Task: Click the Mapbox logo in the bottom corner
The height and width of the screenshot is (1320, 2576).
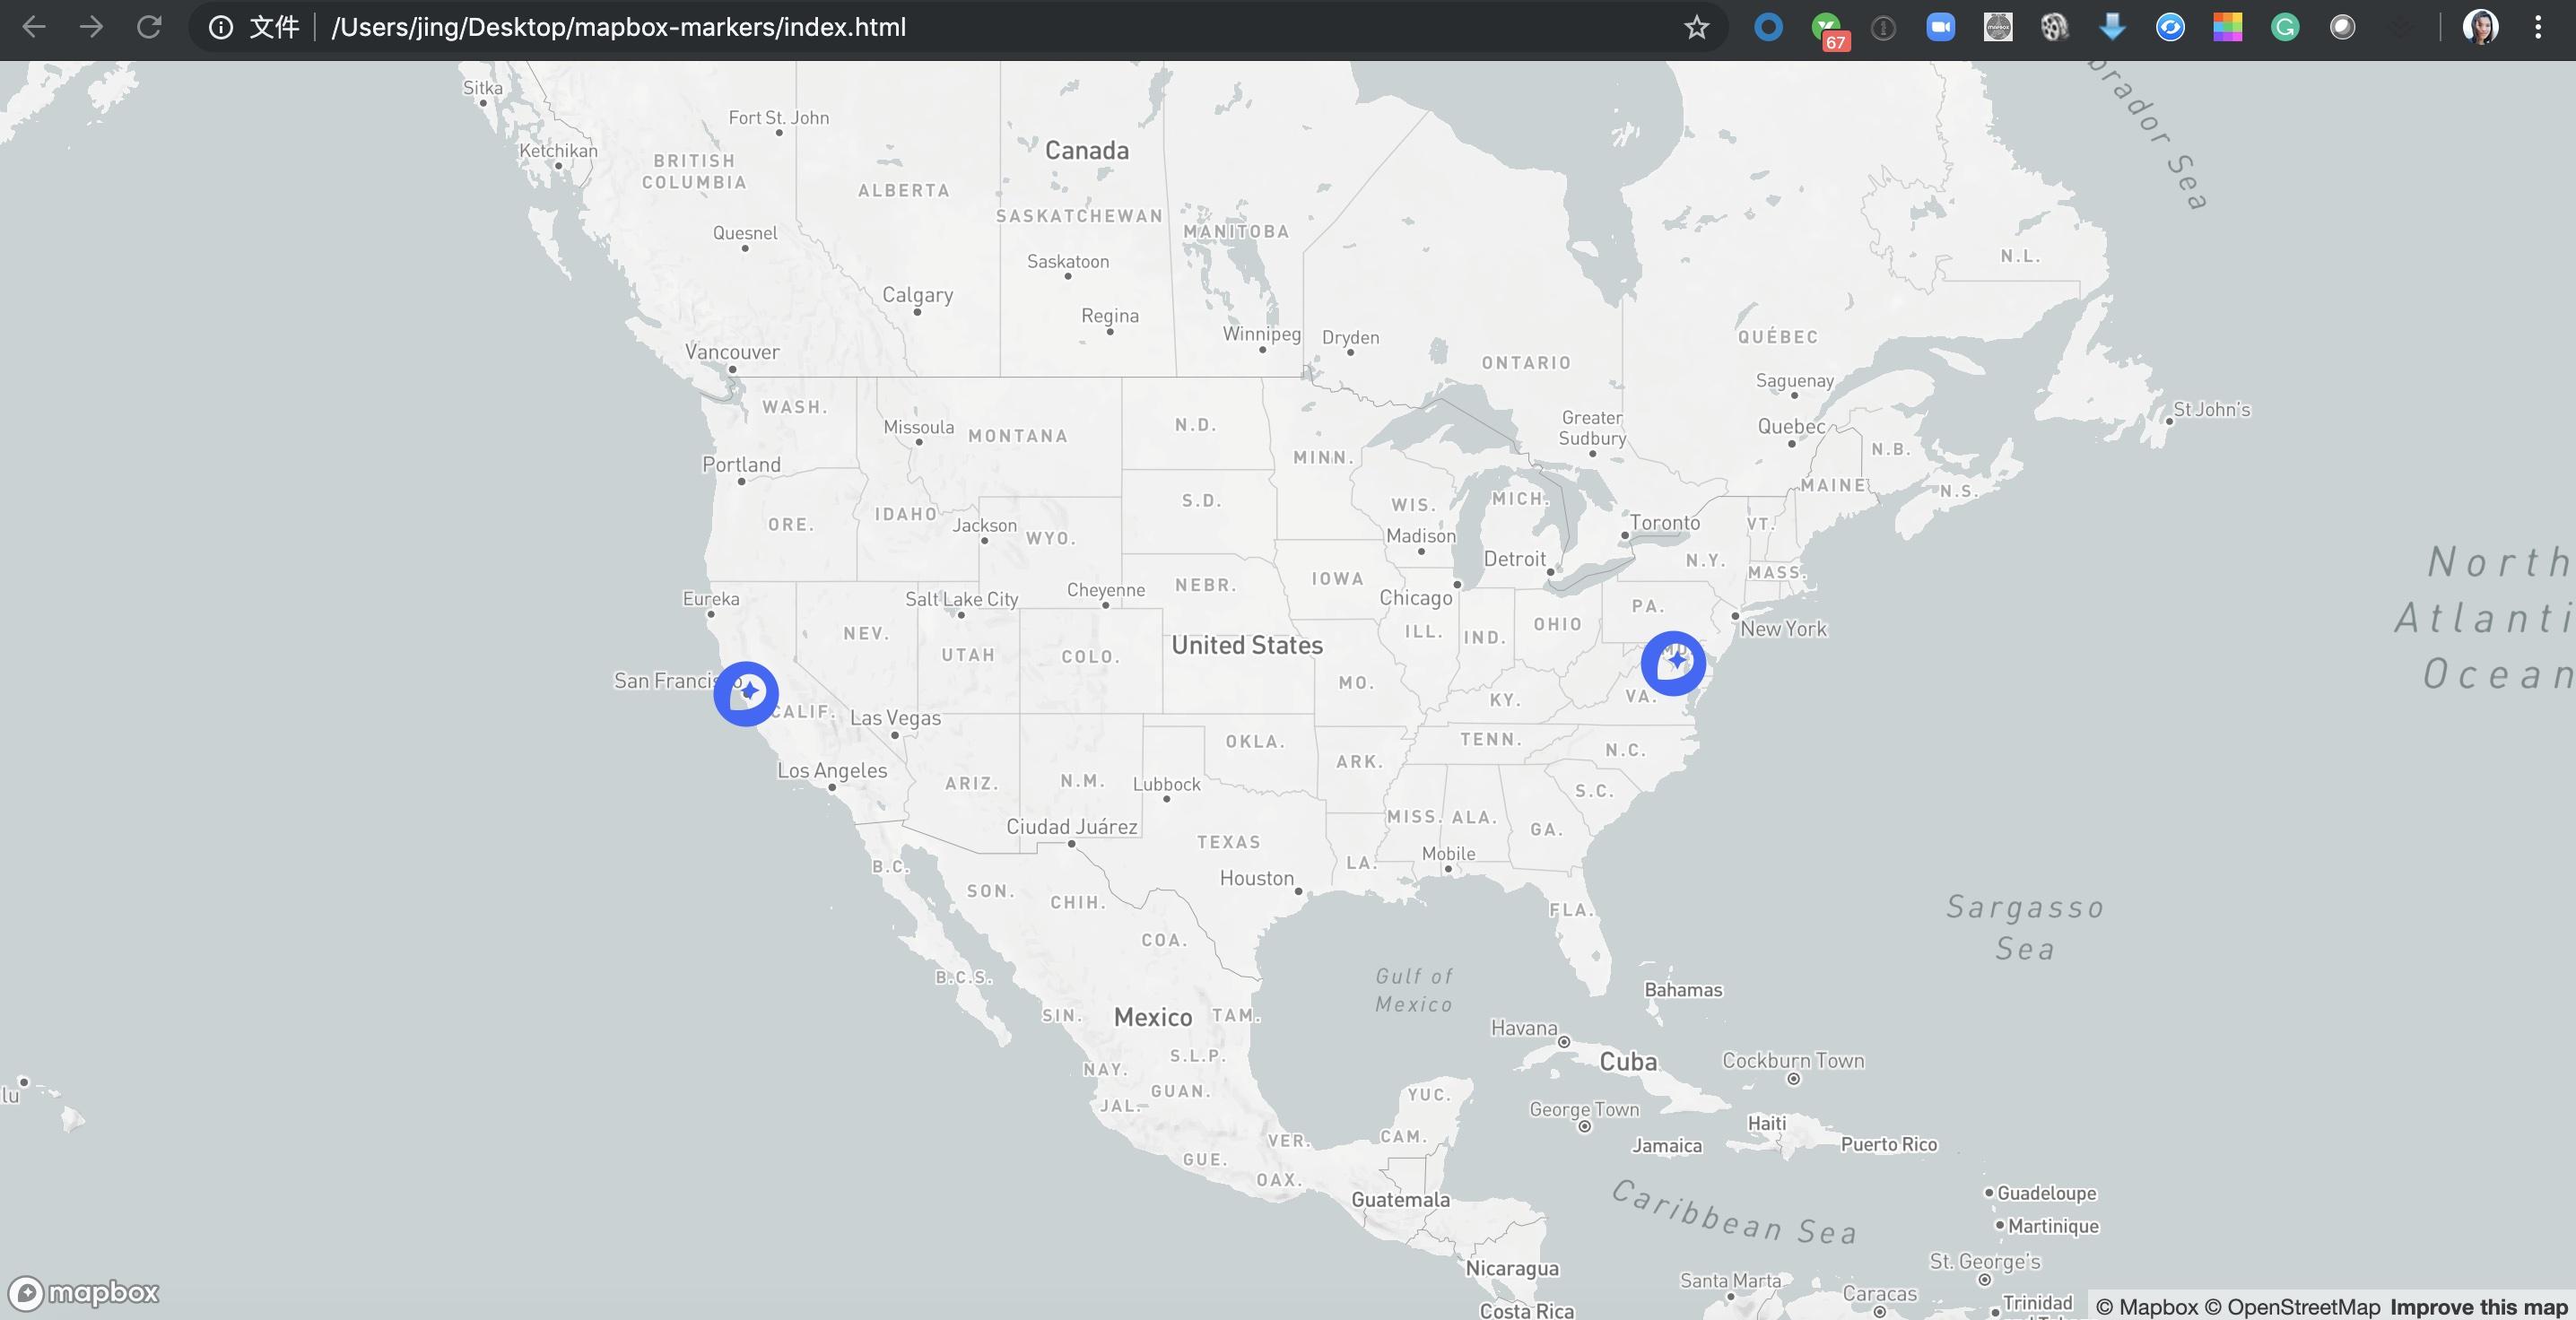Action: [83, 1292]
